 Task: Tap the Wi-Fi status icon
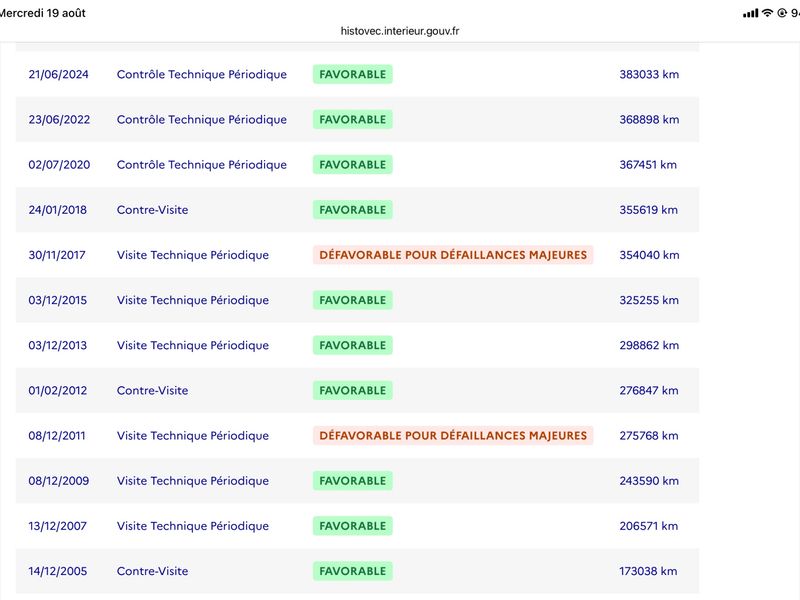click(x=767, y=13)
